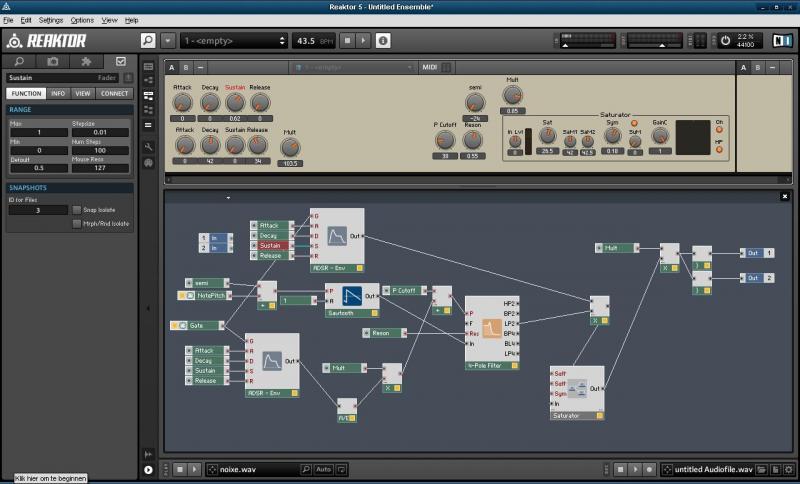Open the Help menu

click(x=131, y=20)
